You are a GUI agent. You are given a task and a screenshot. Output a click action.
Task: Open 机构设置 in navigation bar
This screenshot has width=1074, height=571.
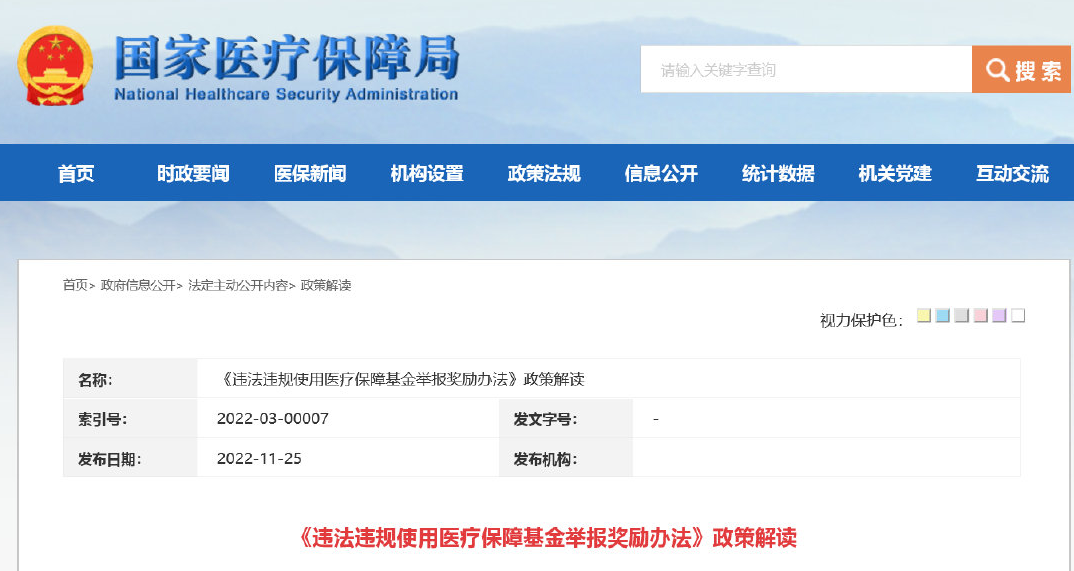[x=427, y=173]
